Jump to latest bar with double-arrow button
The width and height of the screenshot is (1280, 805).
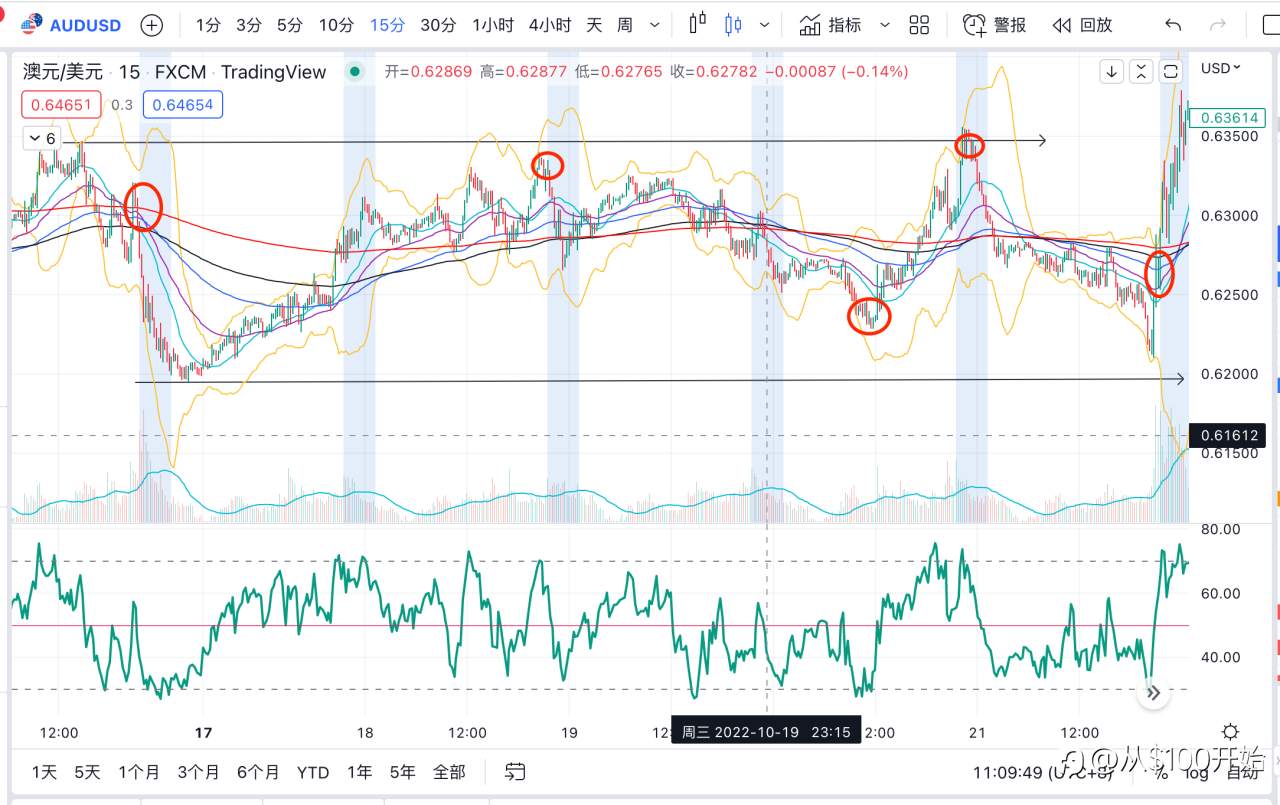click(x=1153, y=692)
